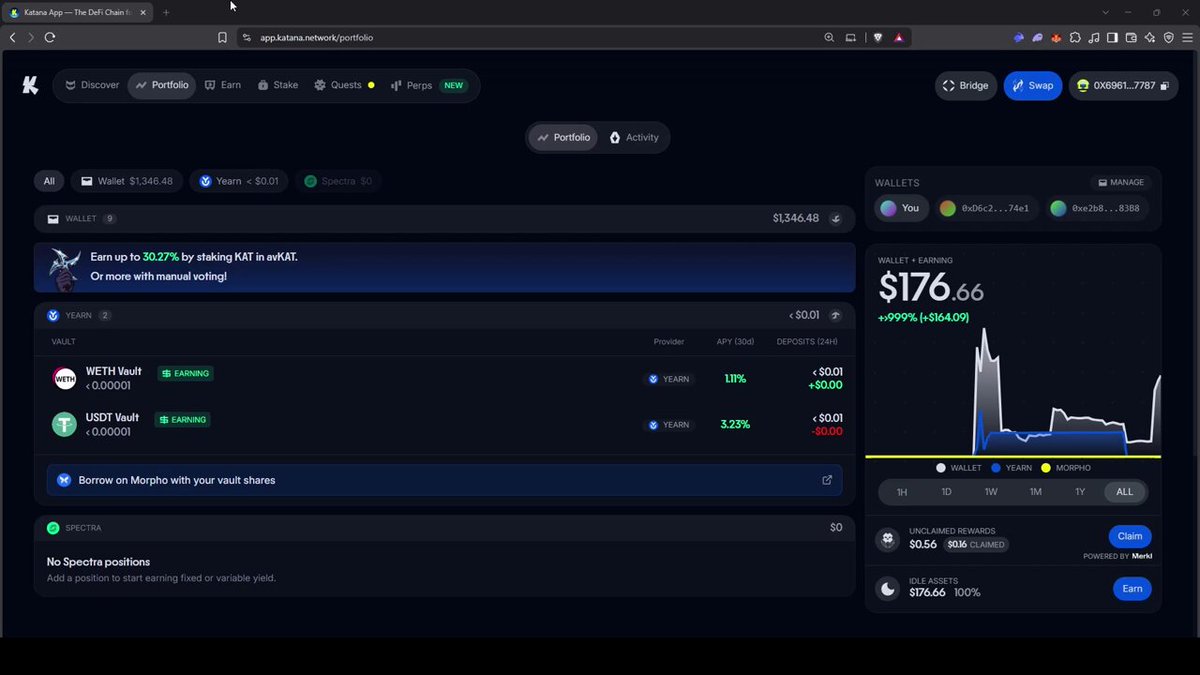Image resolution: width=1200 pixels, height=675 pixels.
Task: Click the Bridge button
Action: [x=966, y=85]
